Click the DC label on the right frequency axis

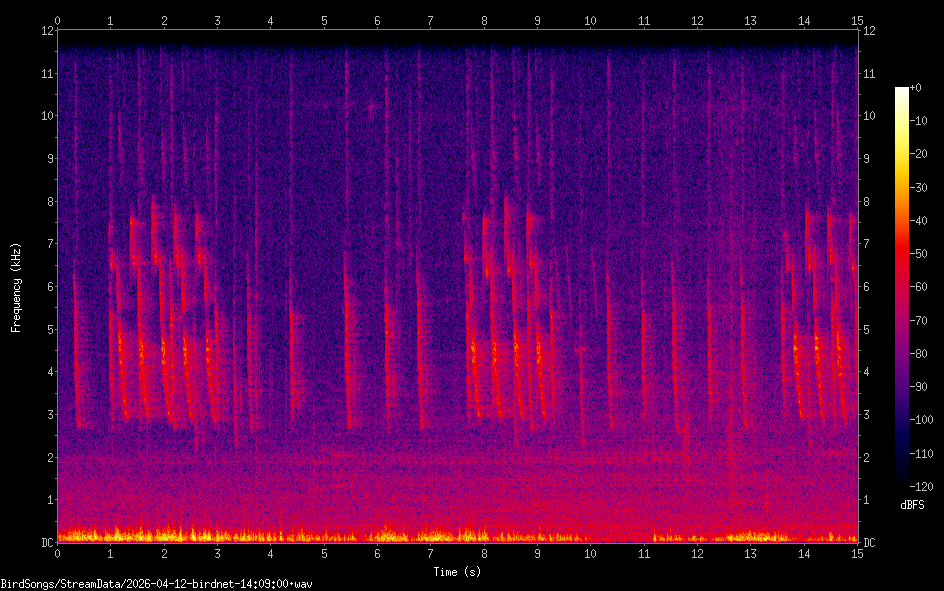coord(870,543)
